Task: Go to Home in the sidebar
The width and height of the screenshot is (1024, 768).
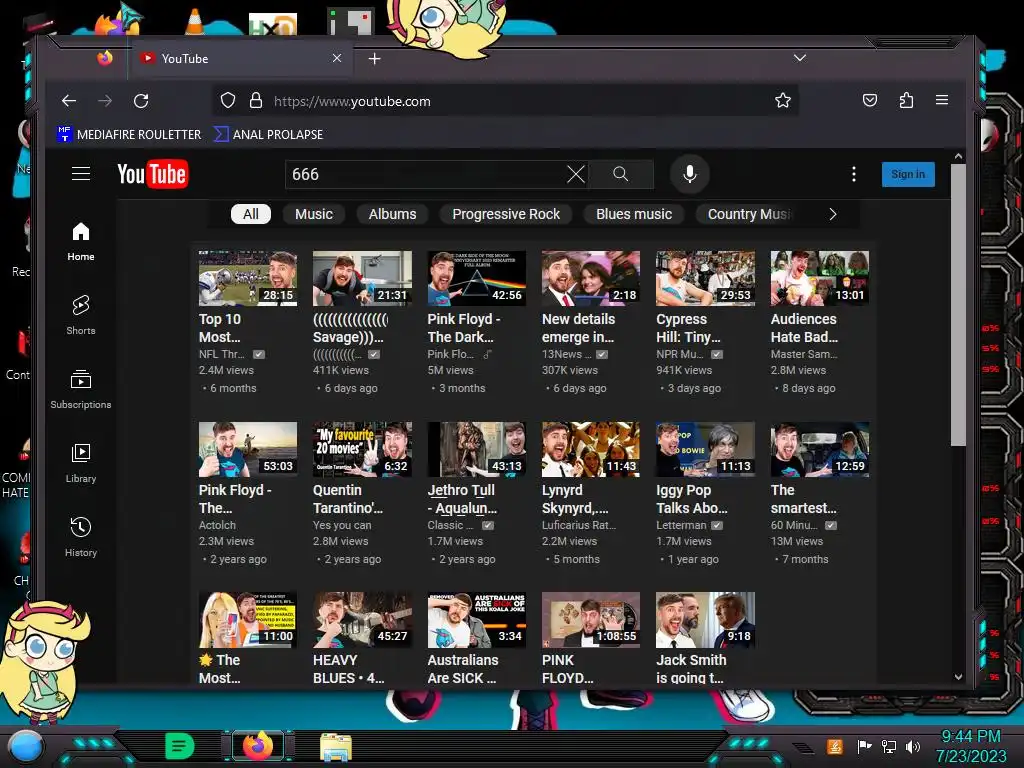Action: 81,242
